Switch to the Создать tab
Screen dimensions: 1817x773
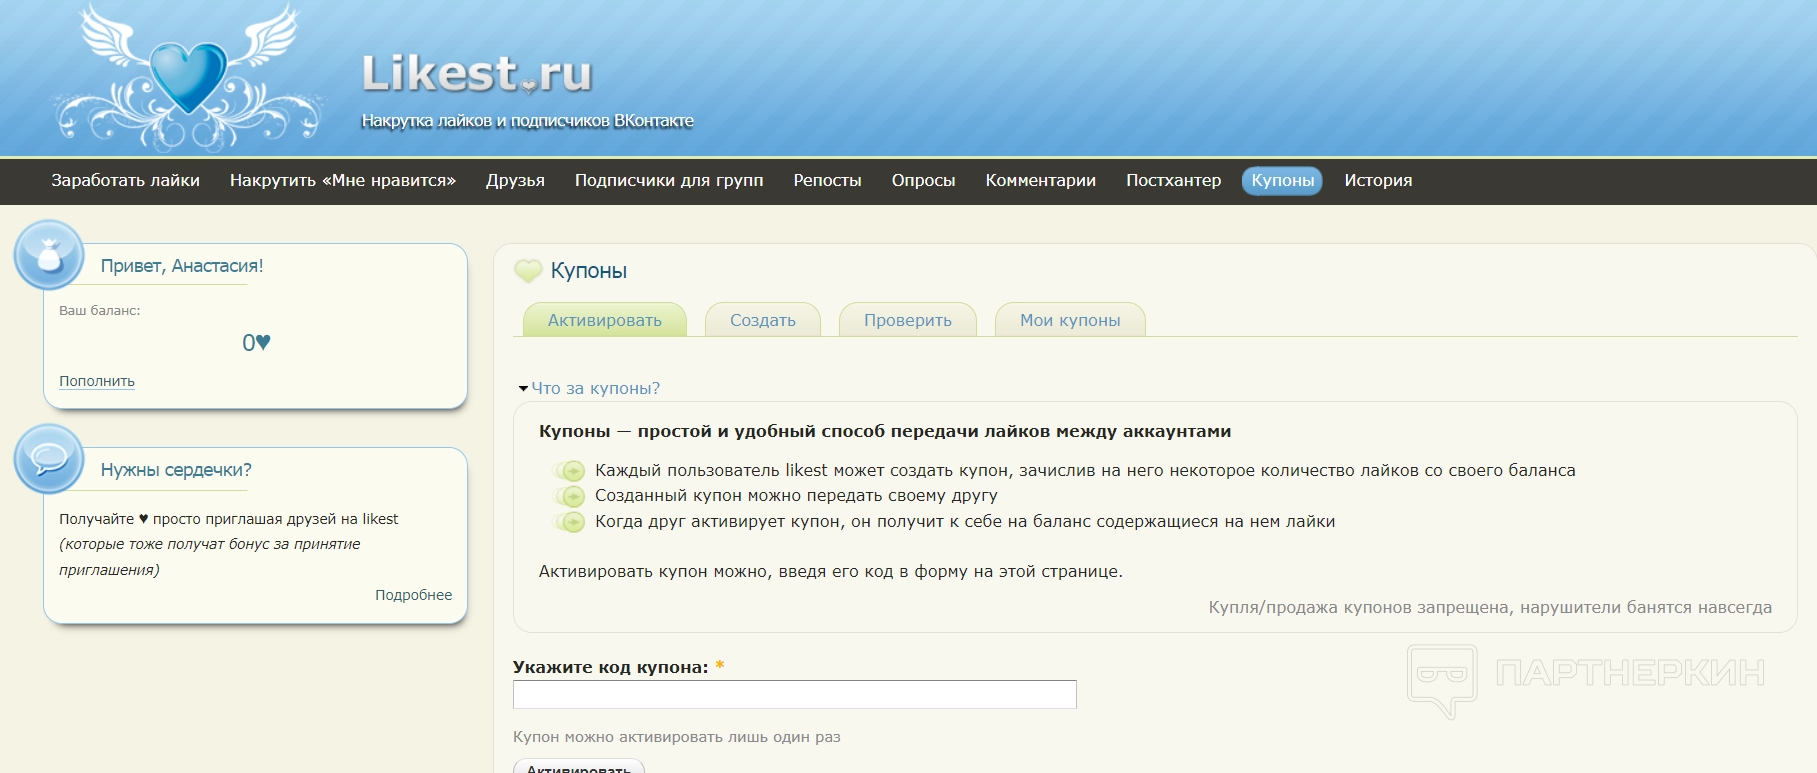click(762, 320)
